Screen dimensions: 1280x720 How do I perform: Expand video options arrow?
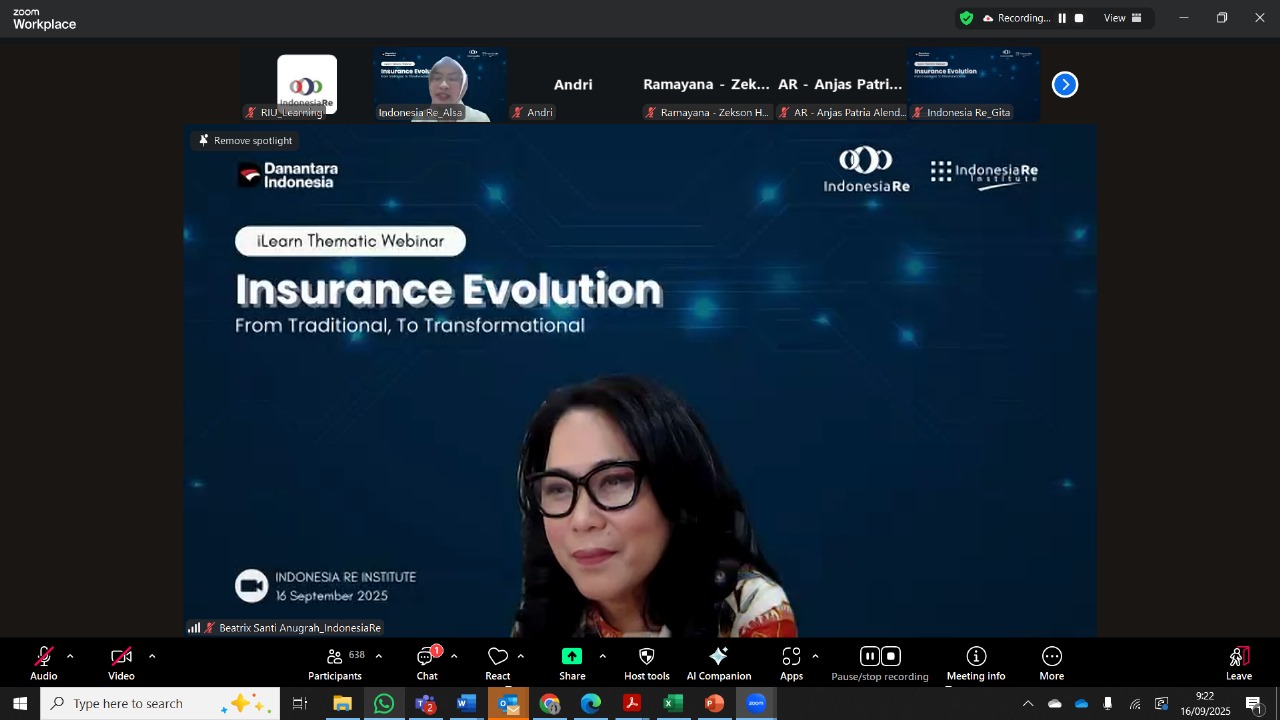[152, 656]
